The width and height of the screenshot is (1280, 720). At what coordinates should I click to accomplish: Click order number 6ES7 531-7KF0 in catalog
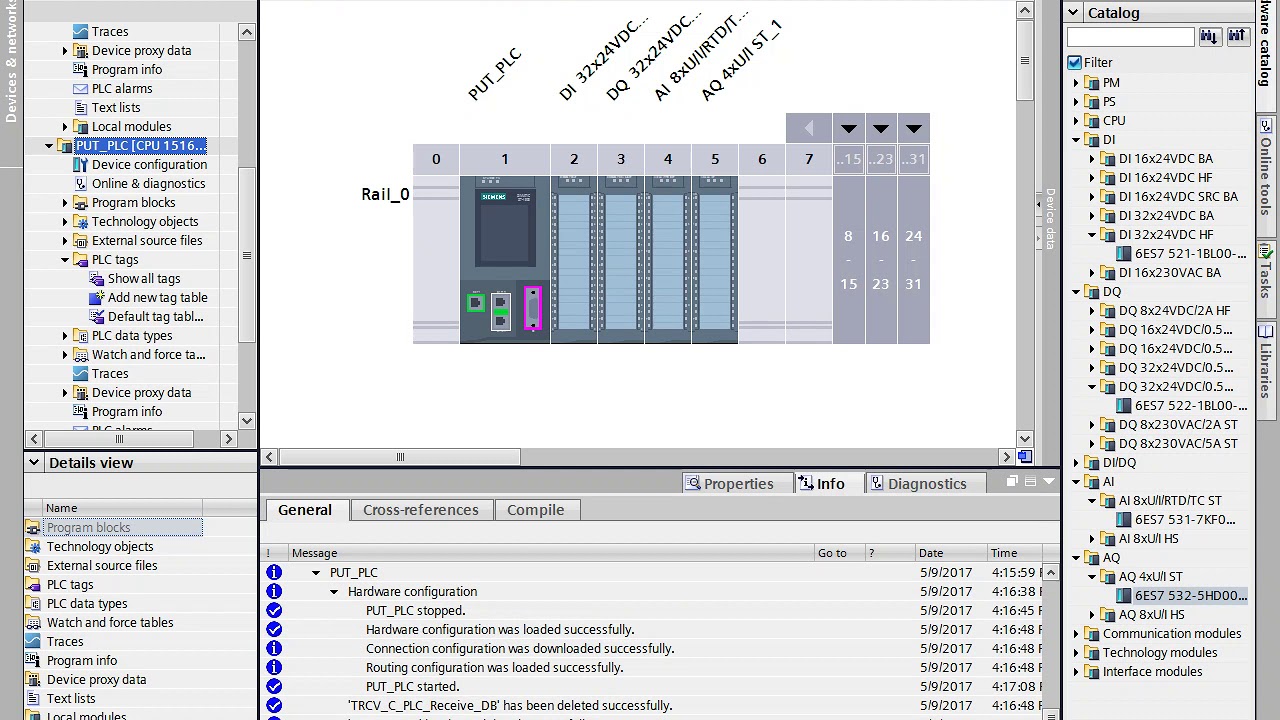coord(1185,519)
